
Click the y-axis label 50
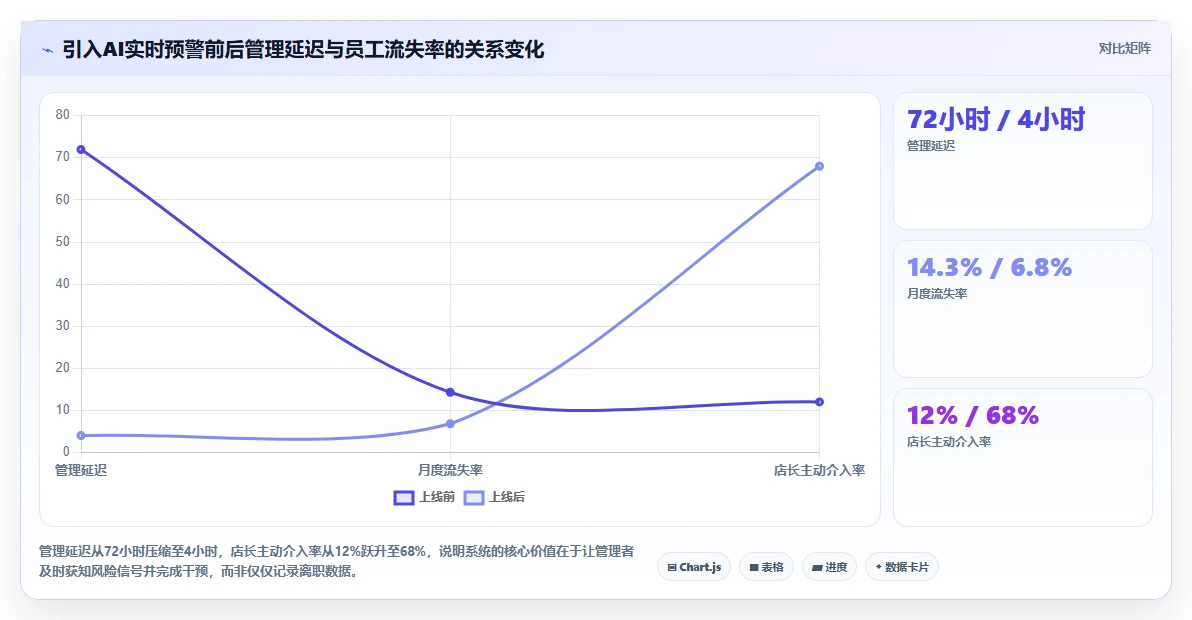62,242
